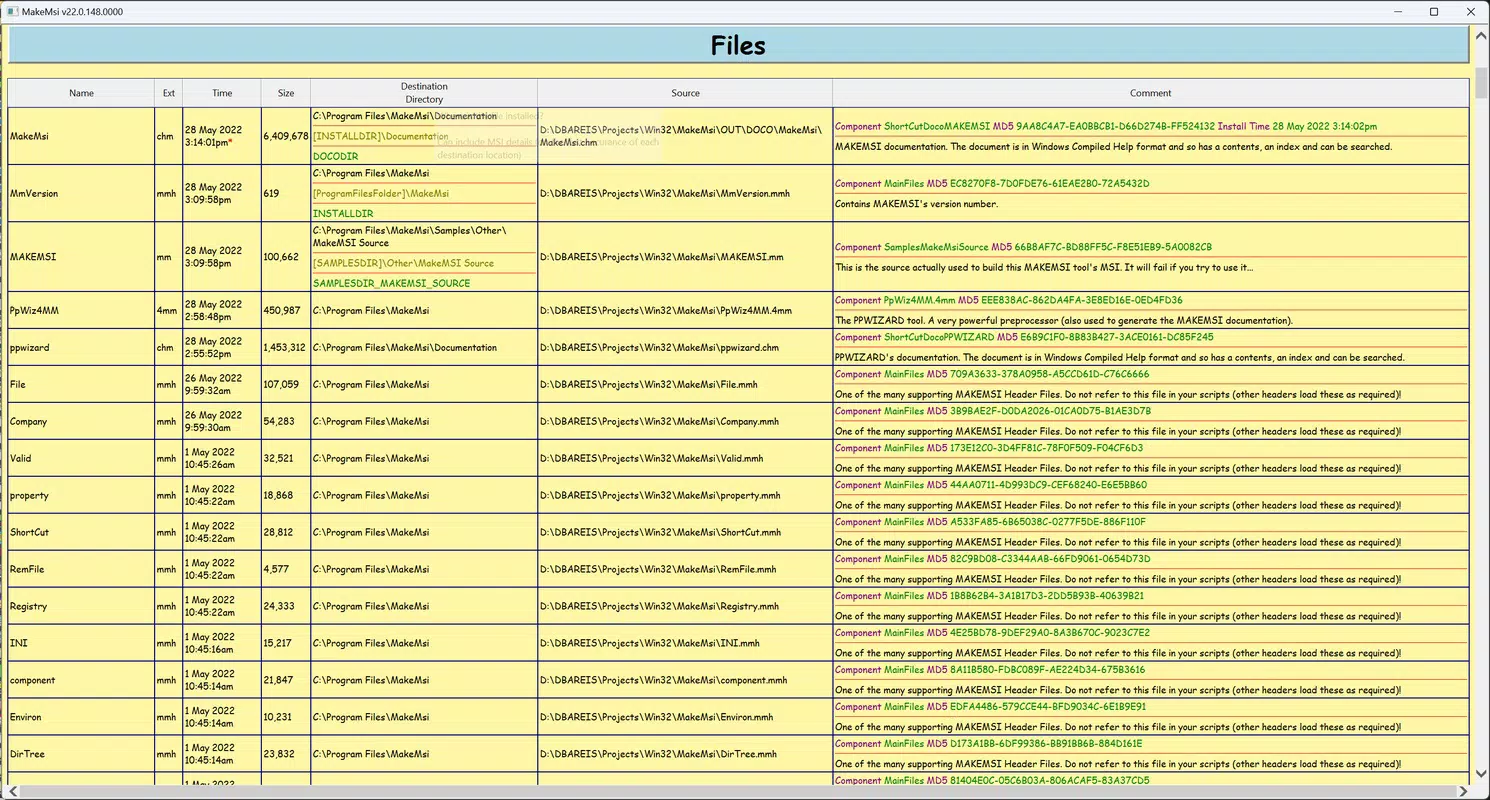Viewport: 1490px width, 800px height.
Task: Select the RemFile name cell
Action: (x=81, y=569)
